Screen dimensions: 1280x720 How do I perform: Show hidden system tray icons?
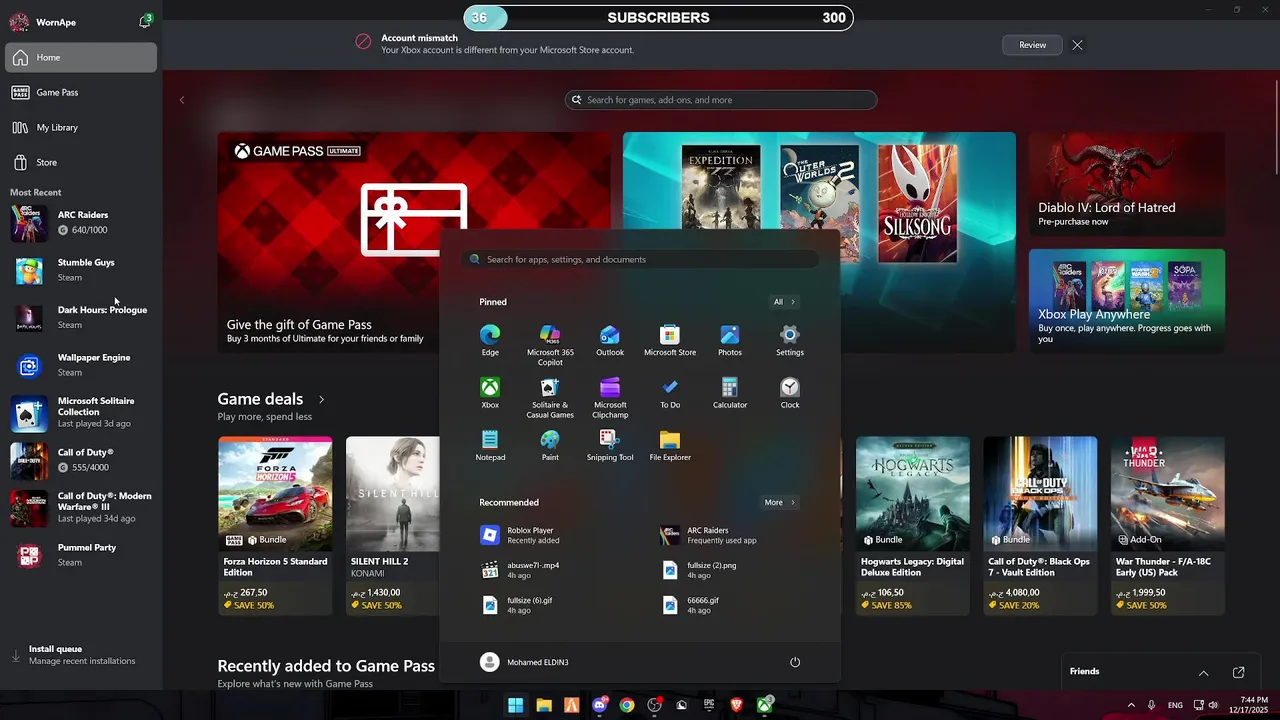(x=1131, y=705)
